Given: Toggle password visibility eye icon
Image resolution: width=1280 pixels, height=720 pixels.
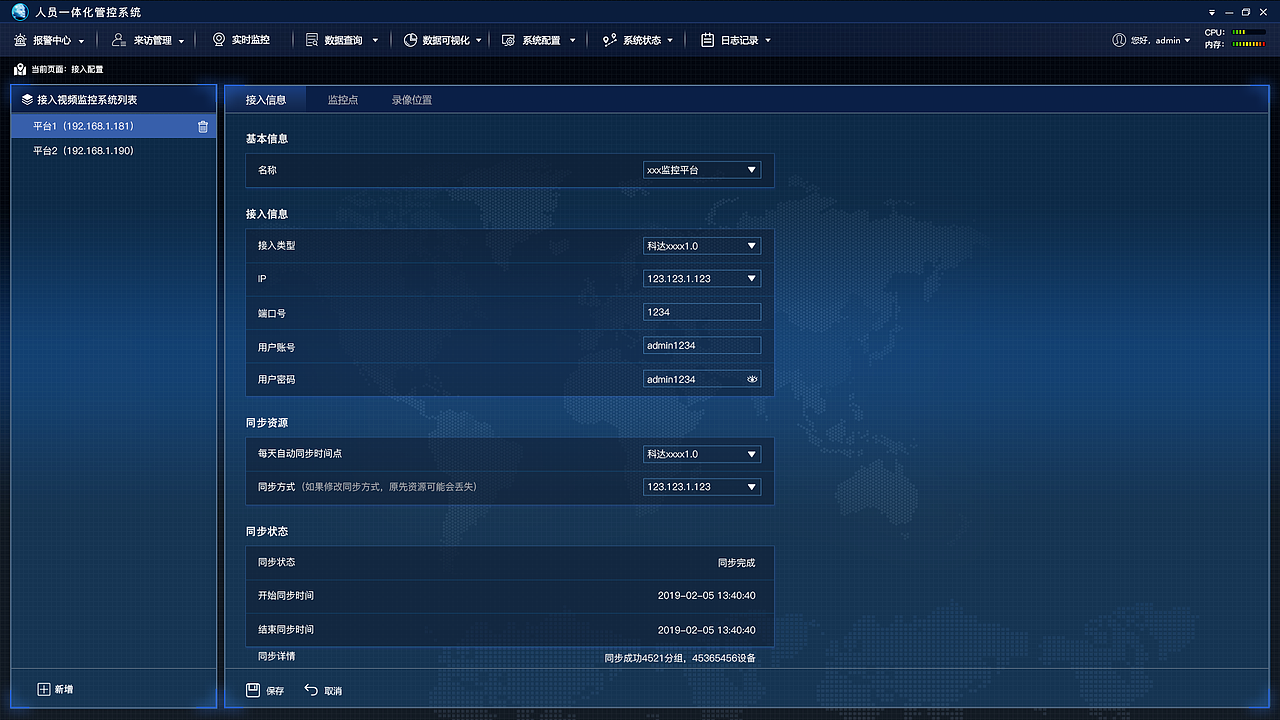Looking at the screenshot, I should point(753,379).
